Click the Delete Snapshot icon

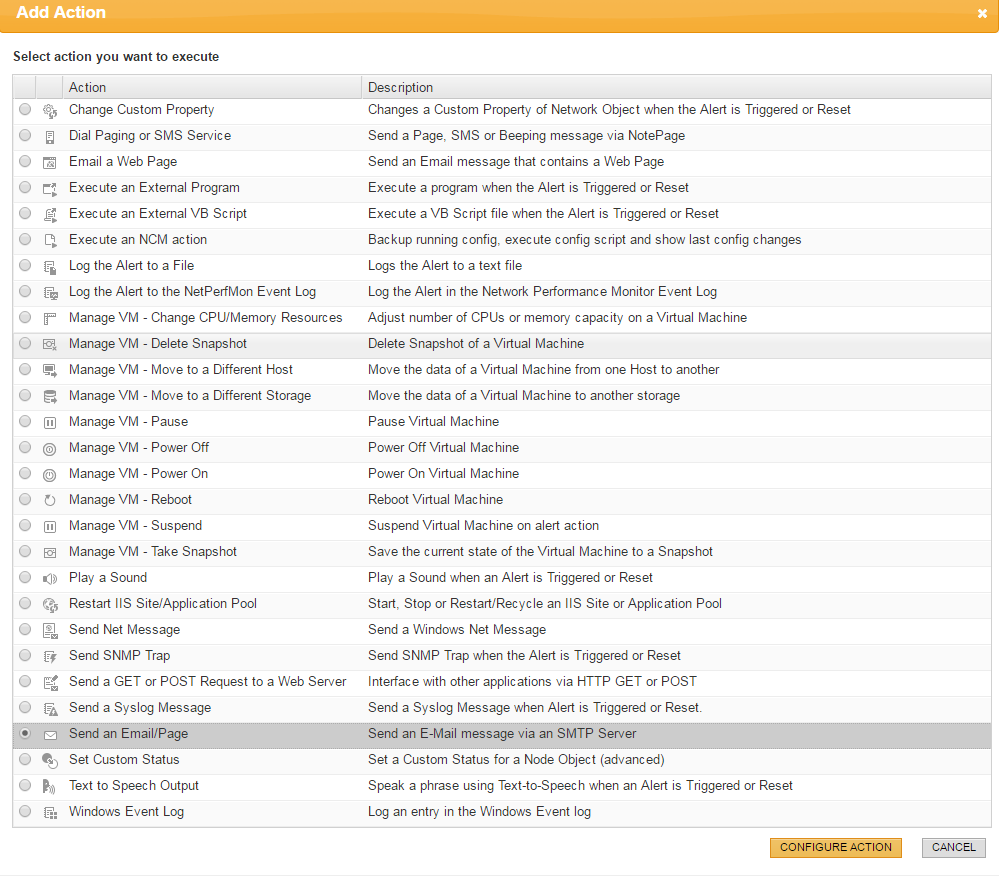50,345
